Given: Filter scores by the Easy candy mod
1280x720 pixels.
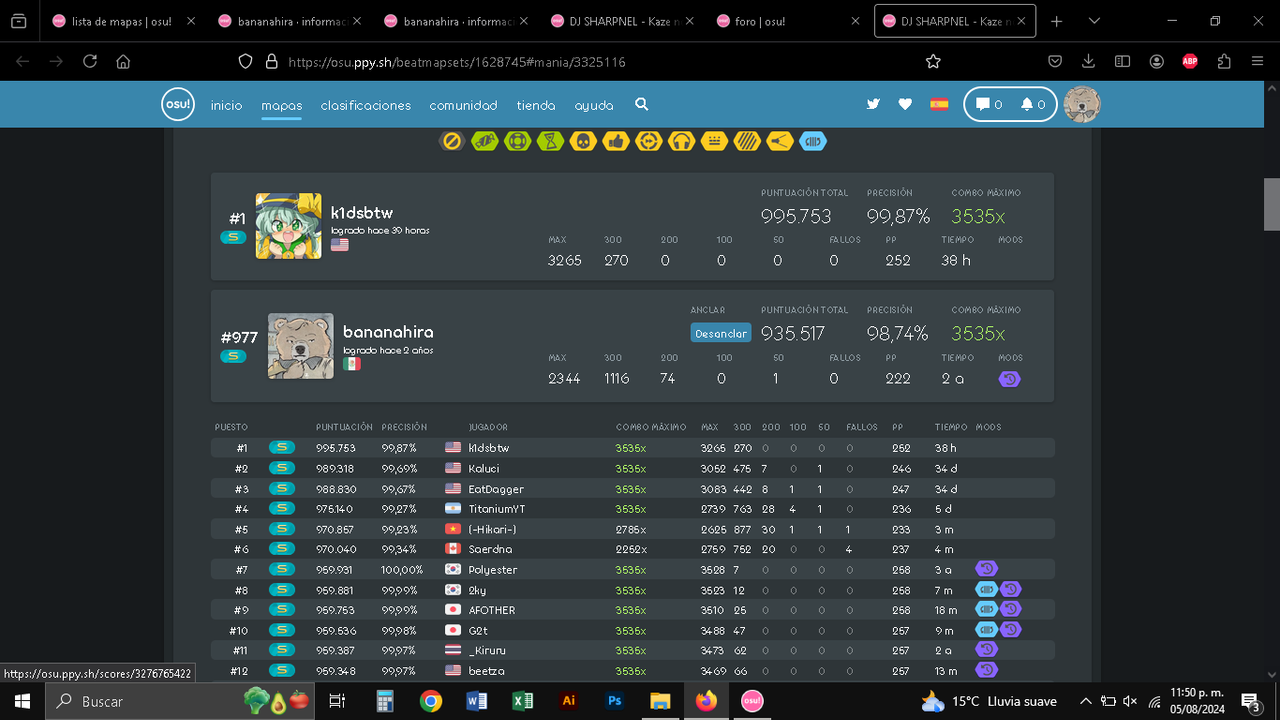Looking at the screenshot, I should 485,142.
